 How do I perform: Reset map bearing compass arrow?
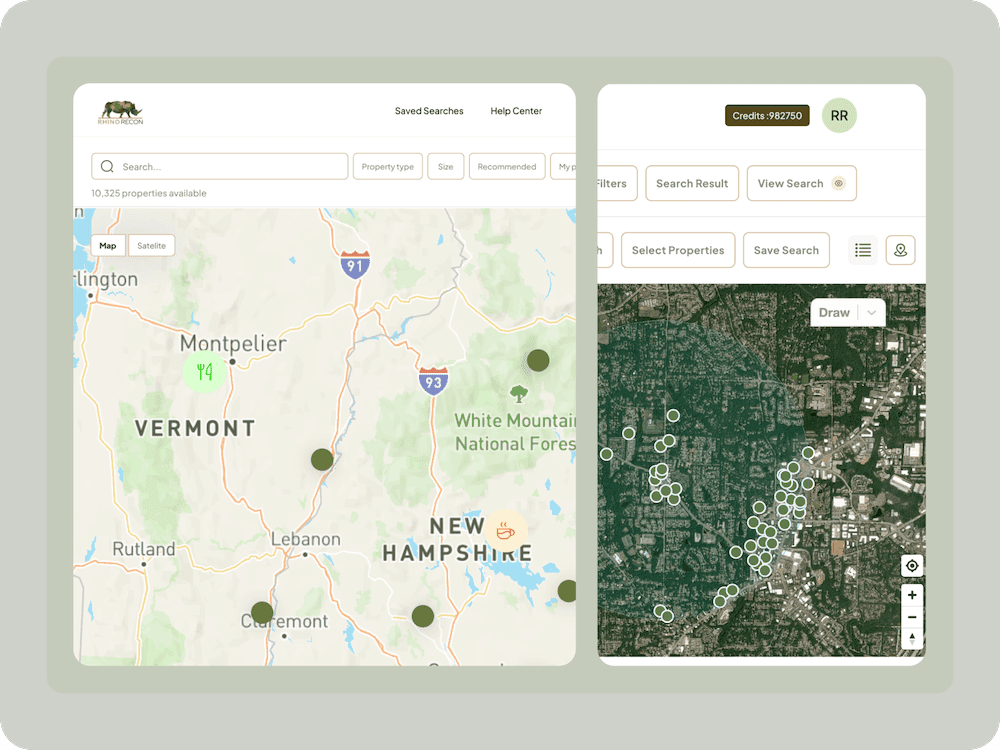[x=912, y=638]
